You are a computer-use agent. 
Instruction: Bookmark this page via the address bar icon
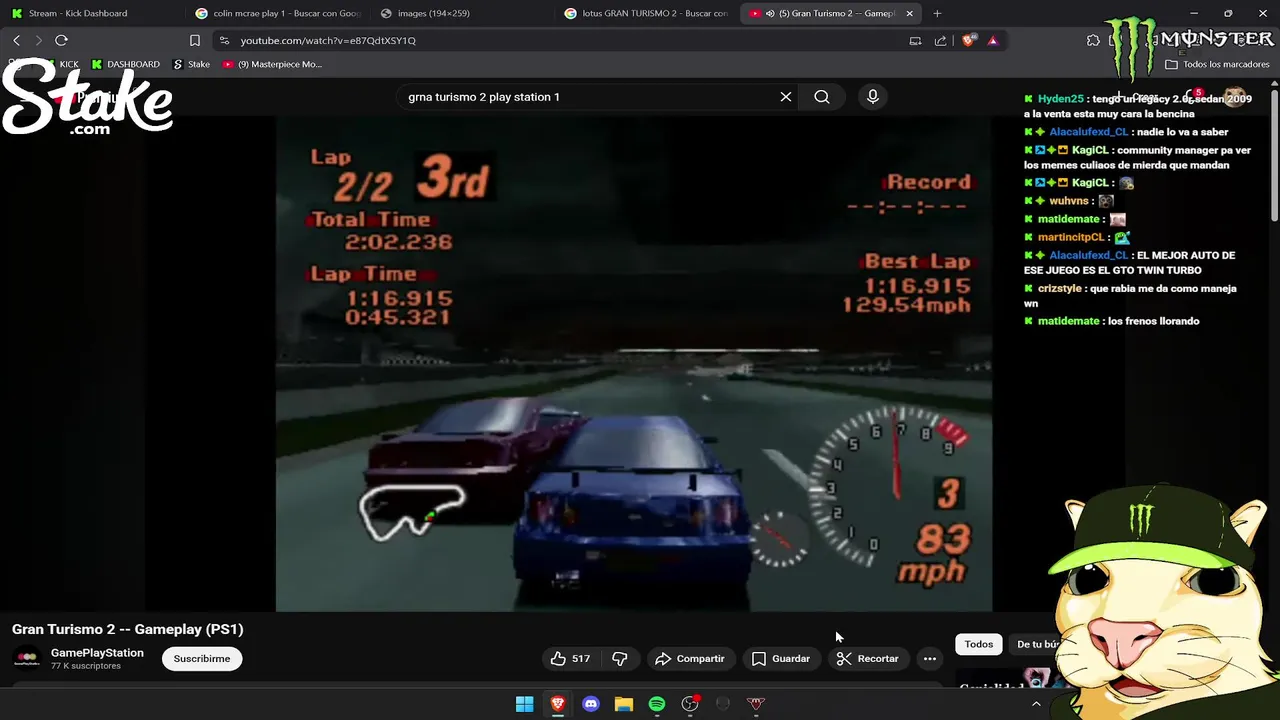(x=195, y=41)
